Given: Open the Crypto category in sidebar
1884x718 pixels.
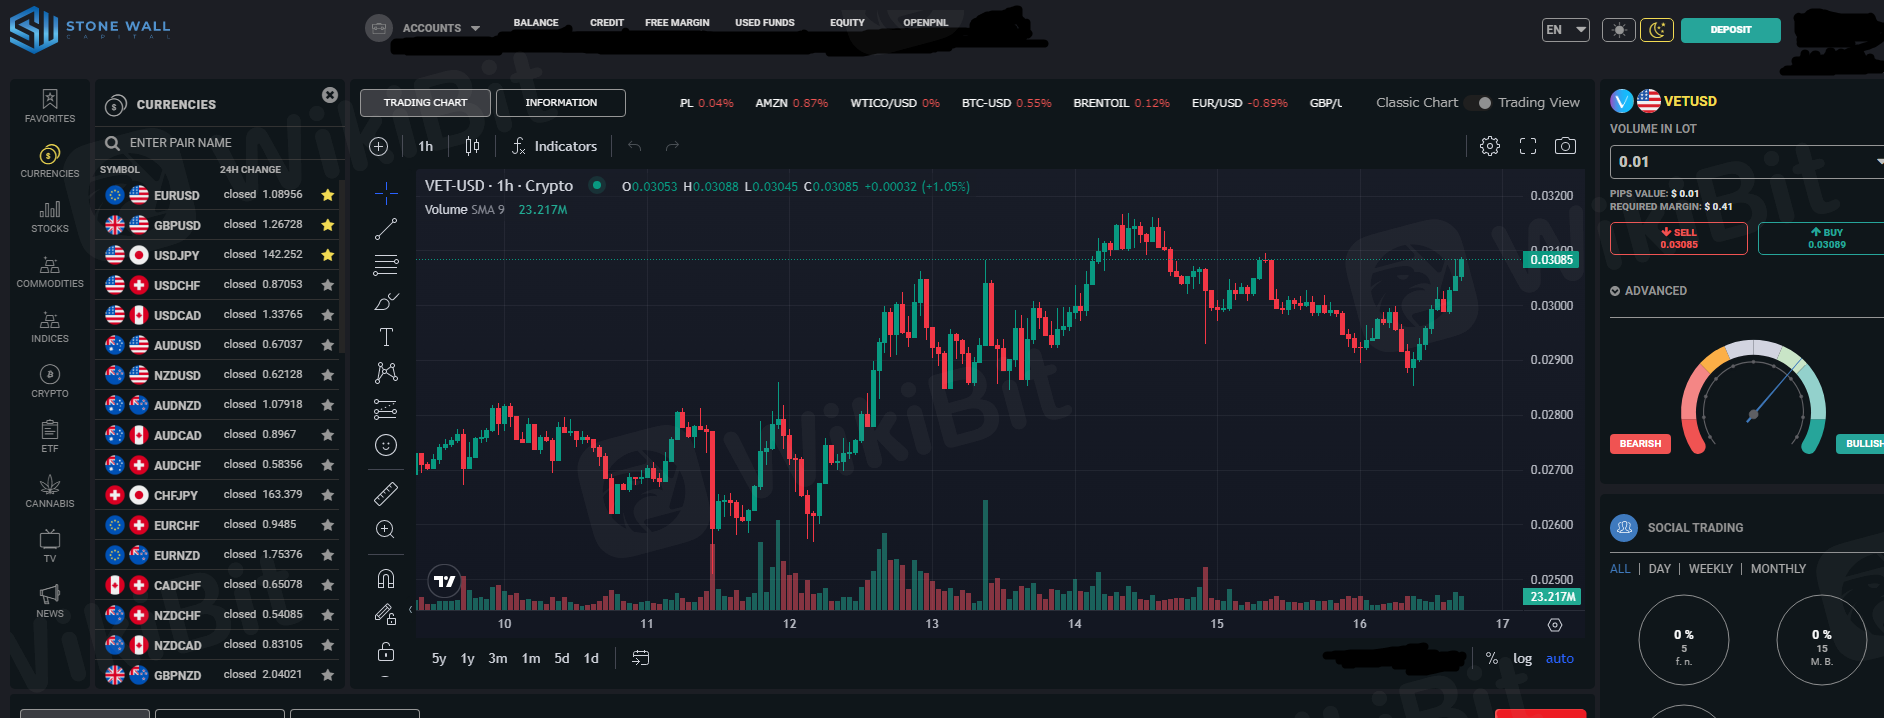Looking at the screenshot, I should tap(50, 381).
